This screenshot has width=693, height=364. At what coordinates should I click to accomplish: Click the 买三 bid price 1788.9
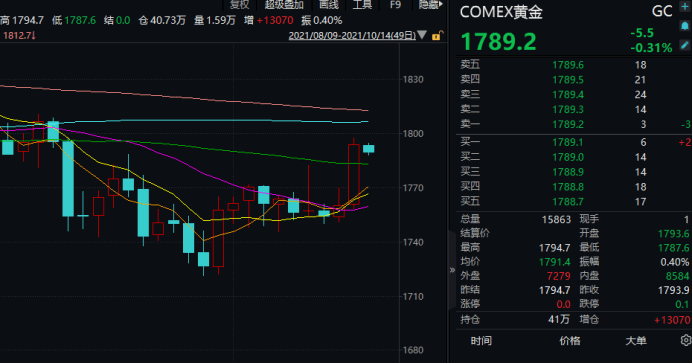click(567, 172)
